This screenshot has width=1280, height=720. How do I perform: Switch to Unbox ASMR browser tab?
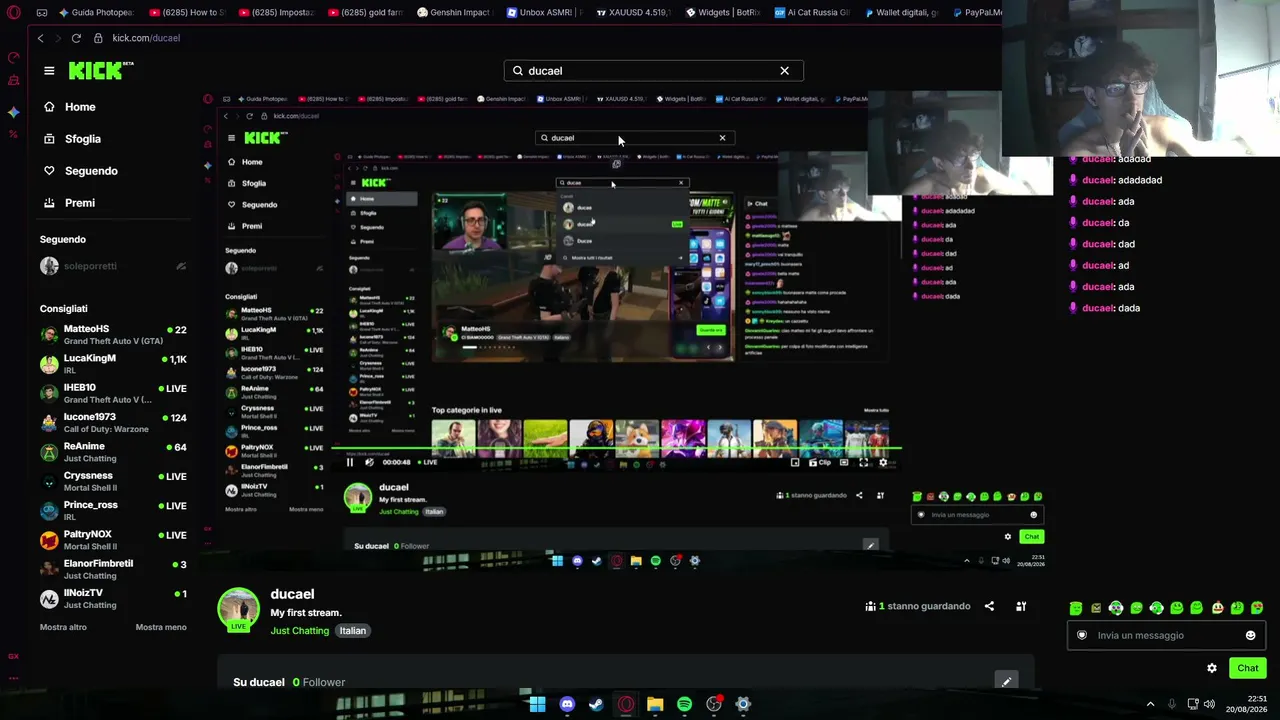click(x=543, y=13)
